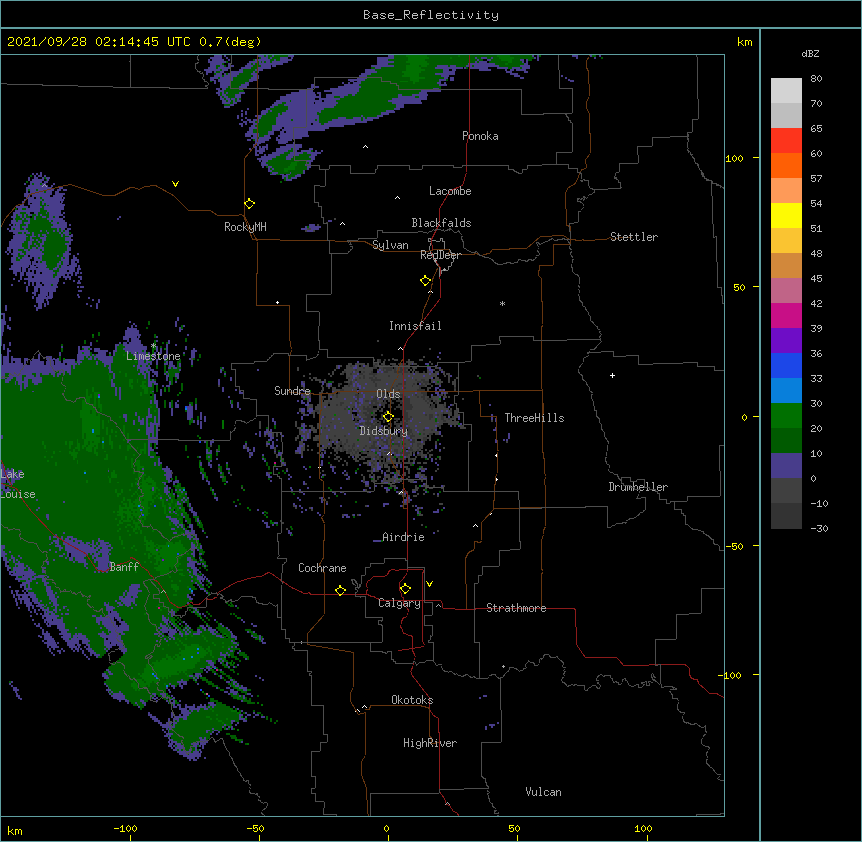Pick the bright green 20-30 dBZ legend color

tap(786, 416)
